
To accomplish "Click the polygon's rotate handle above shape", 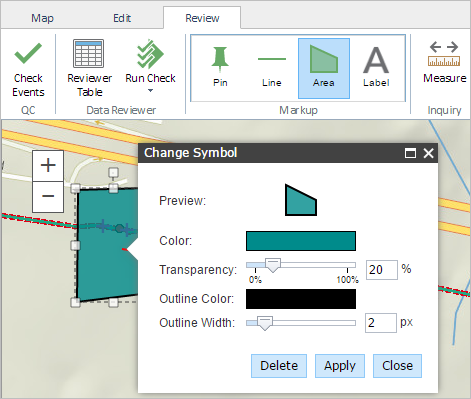I will (x=113, y=172).
